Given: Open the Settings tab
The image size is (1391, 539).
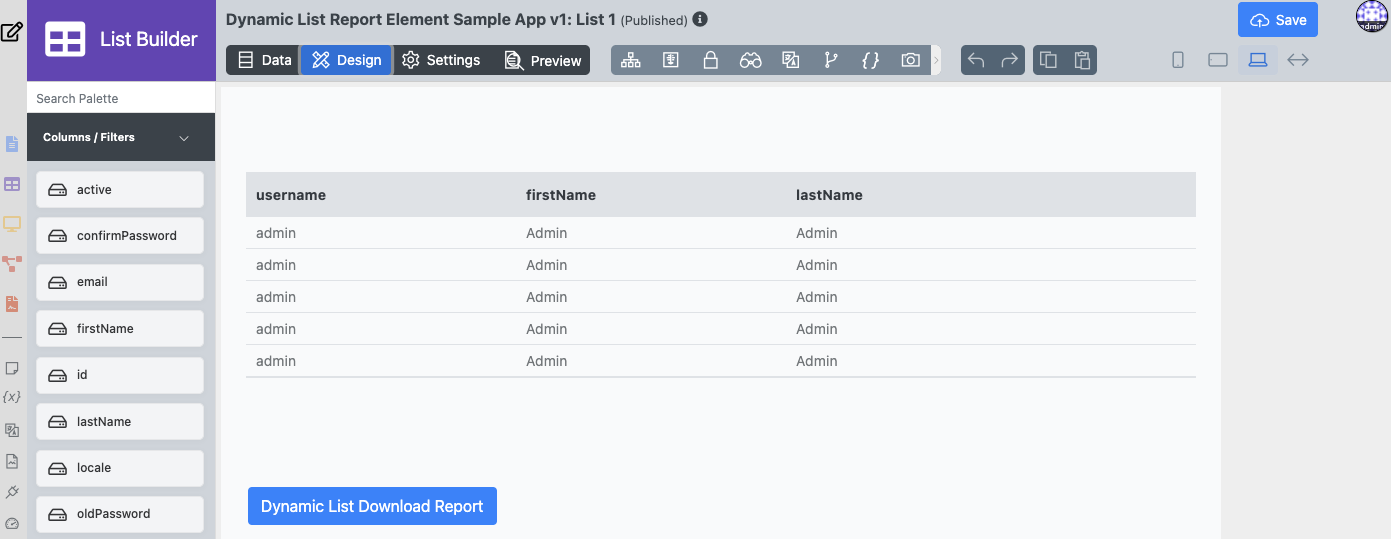Looking at the screenshot, I should (441, 60).
